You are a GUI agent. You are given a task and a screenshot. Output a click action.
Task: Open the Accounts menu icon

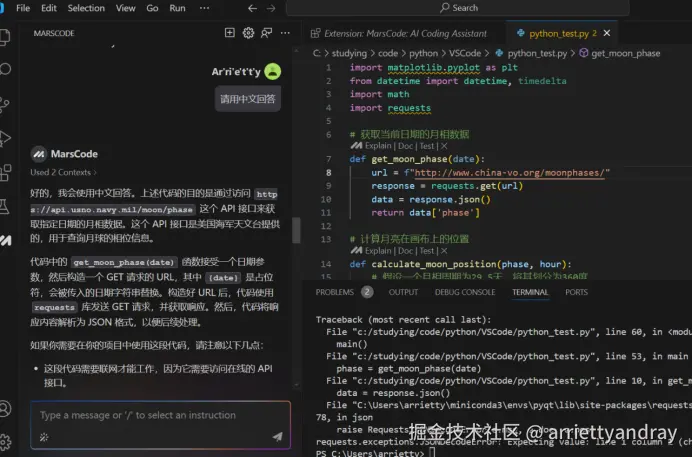[x=5, y=409]
